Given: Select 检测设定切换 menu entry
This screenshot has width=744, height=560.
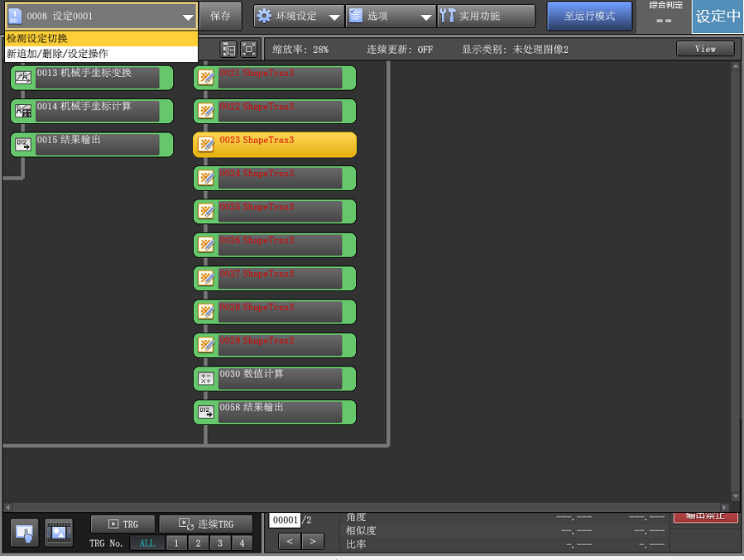Looking at the screenshot, I should pos(101,38).
